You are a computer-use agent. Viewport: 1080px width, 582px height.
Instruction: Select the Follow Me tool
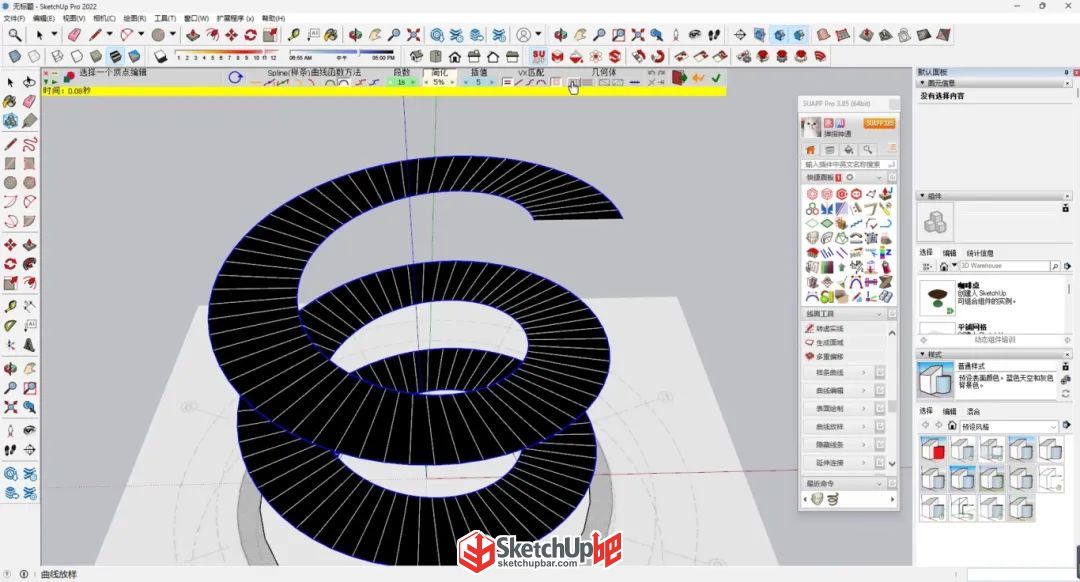coord(30,264)
